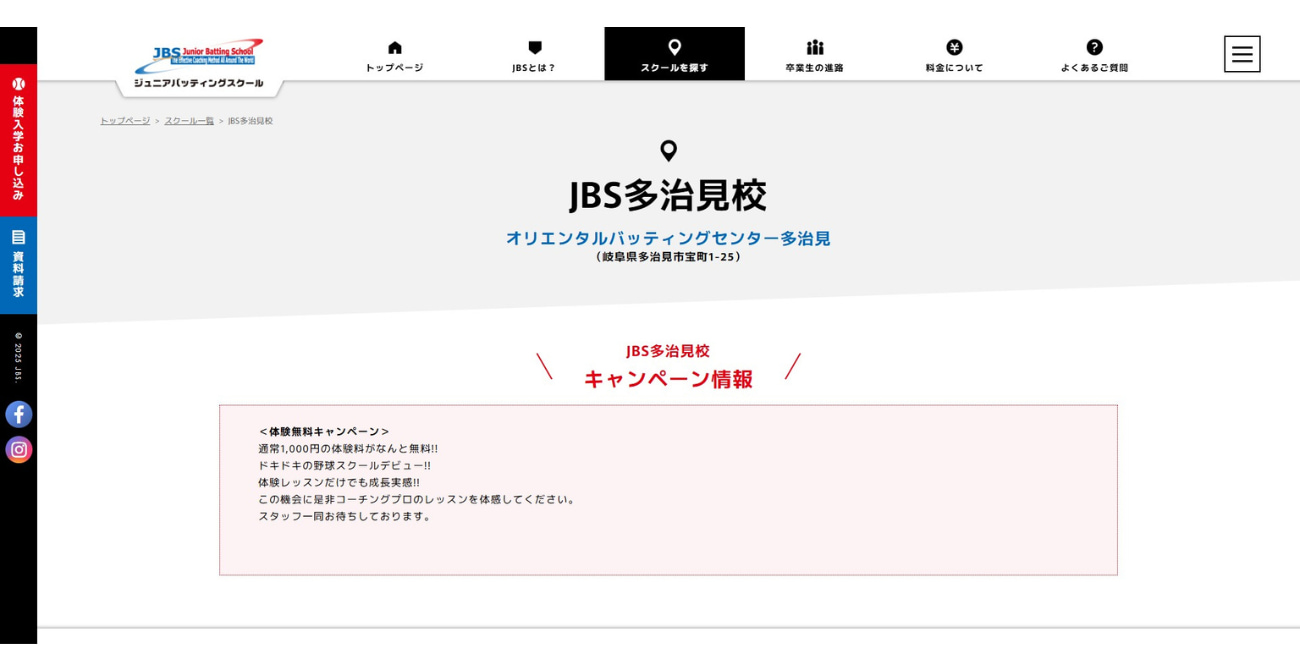This screenshot has height=670, width=1300.
Task: Open Facebook via the sidebar icon
Action: [x=18, y=414]
